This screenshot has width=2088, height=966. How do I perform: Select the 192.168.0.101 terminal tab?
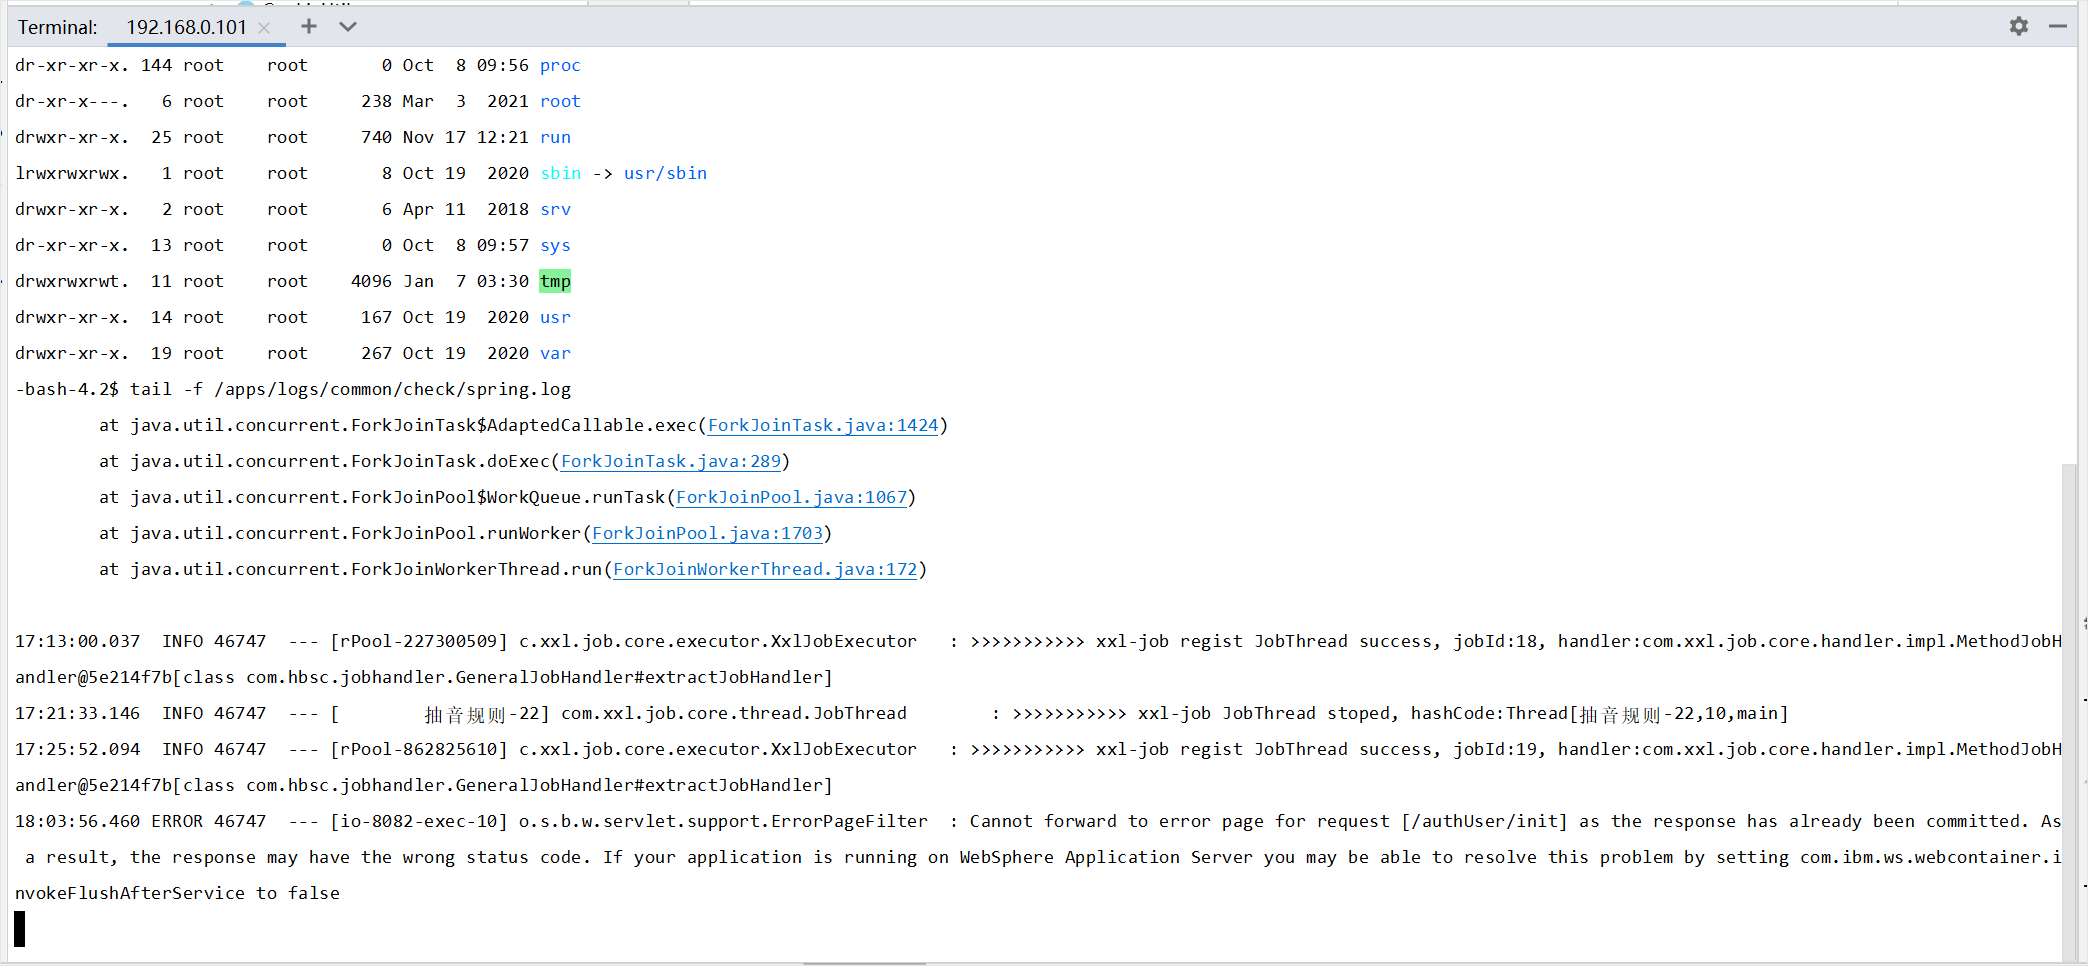pyautogui.click(x=186, y=28)
